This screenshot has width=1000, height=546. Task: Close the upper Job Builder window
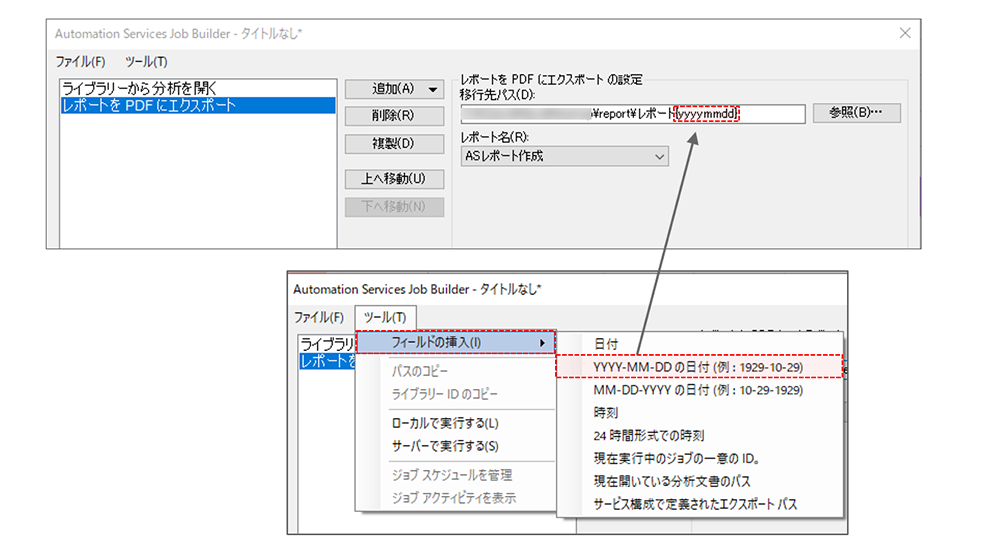pos(905,33)
